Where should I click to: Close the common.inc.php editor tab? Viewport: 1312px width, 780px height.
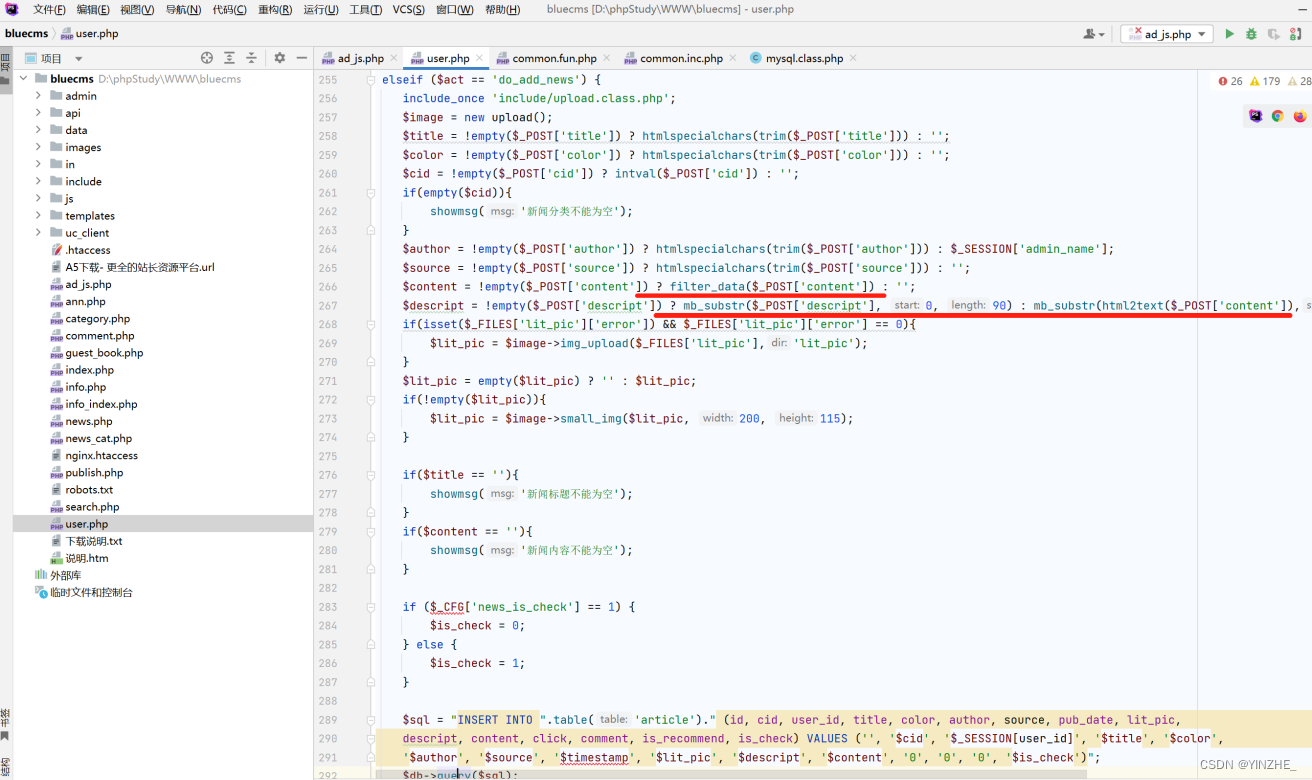[x=733, y=59]
